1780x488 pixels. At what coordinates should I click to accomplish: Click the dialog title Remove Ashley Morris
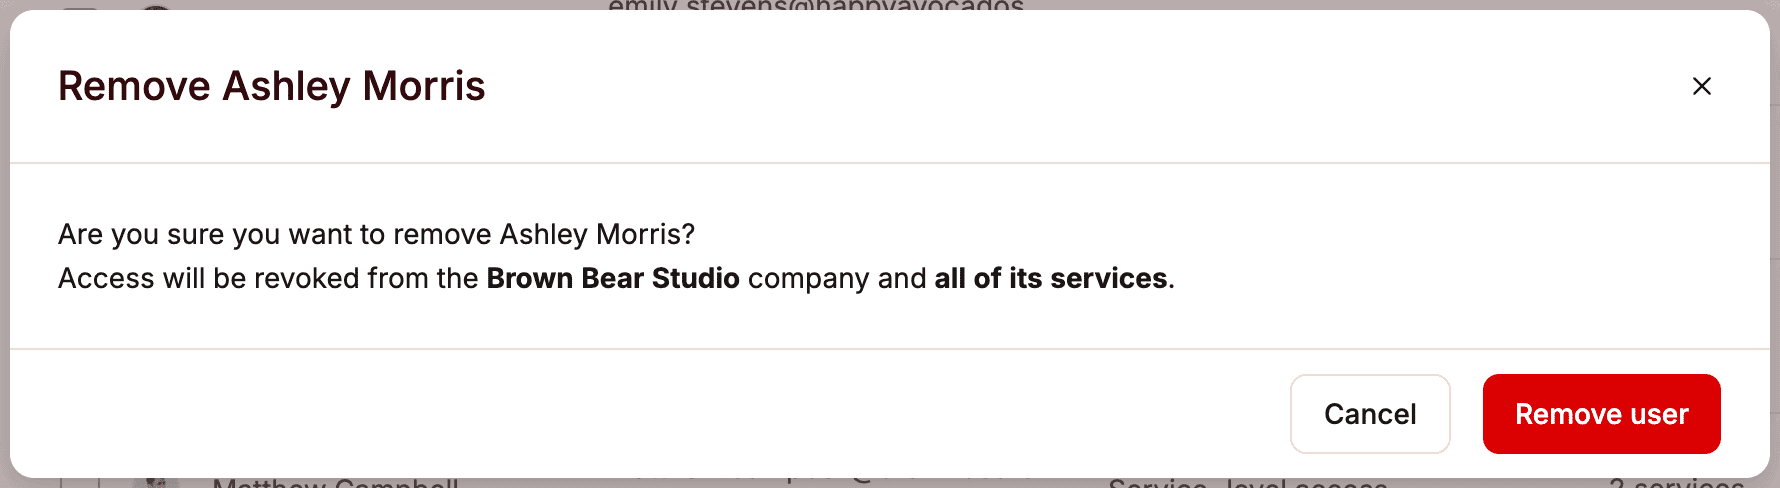(x=271, y=86)
